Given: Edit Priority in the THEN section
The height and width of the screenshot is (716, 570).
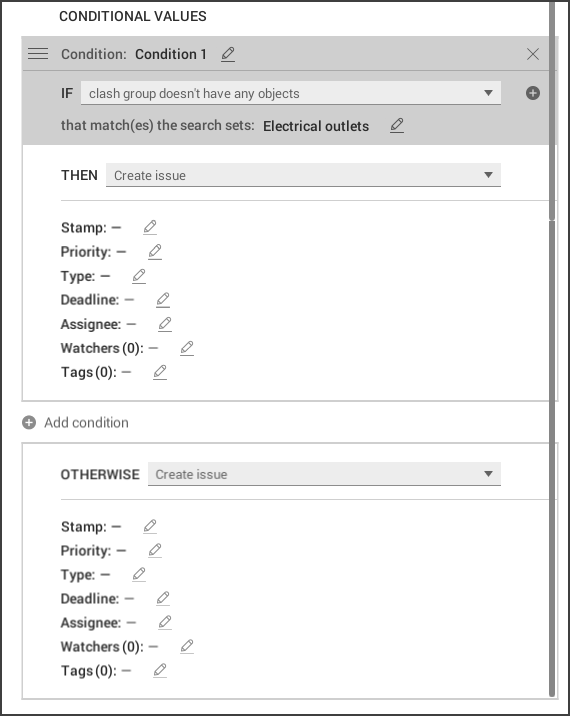Looking at the screenshot, I should click(x=155, y=251).
